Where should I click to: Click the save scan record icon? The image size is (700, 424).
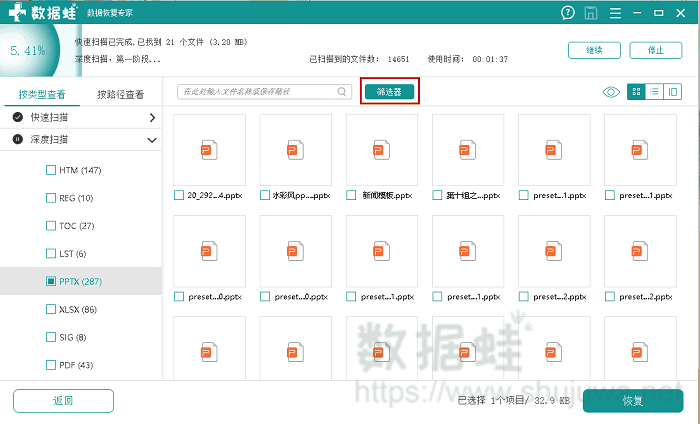coord(591,13)
